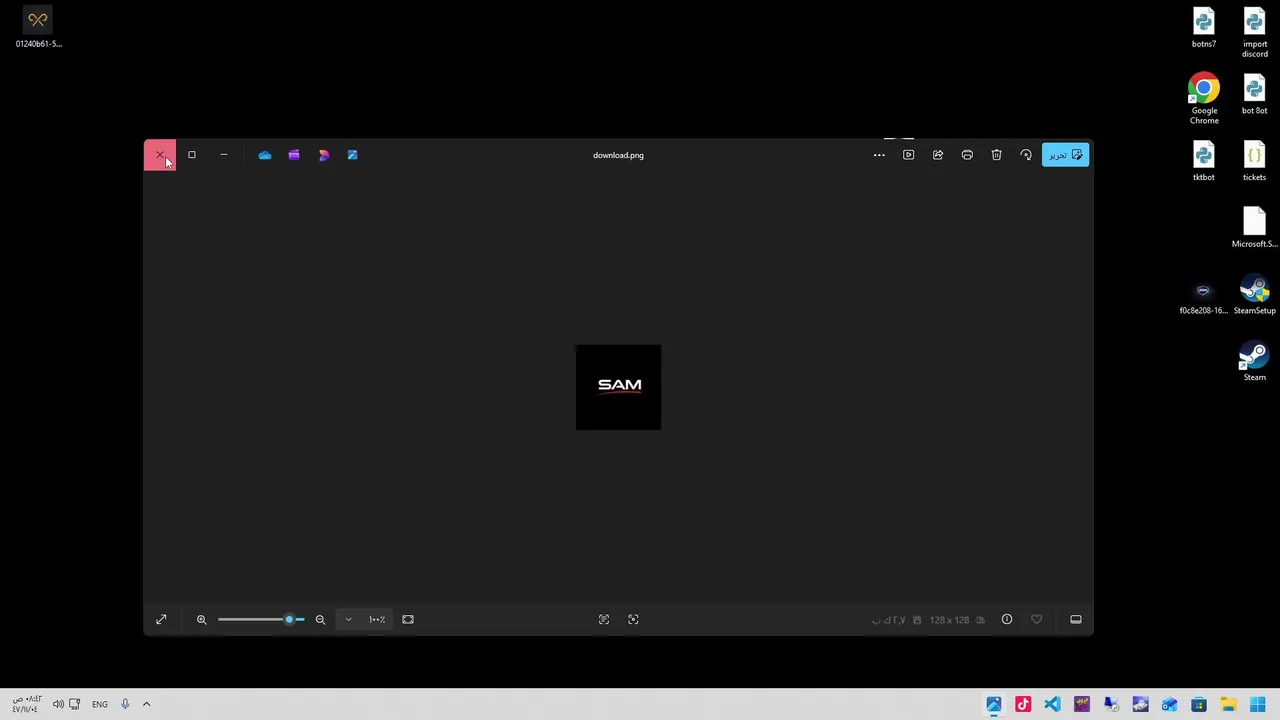Open the Steam desktop shortcut
1280x720 pixels.
(x=1254, y=362)
